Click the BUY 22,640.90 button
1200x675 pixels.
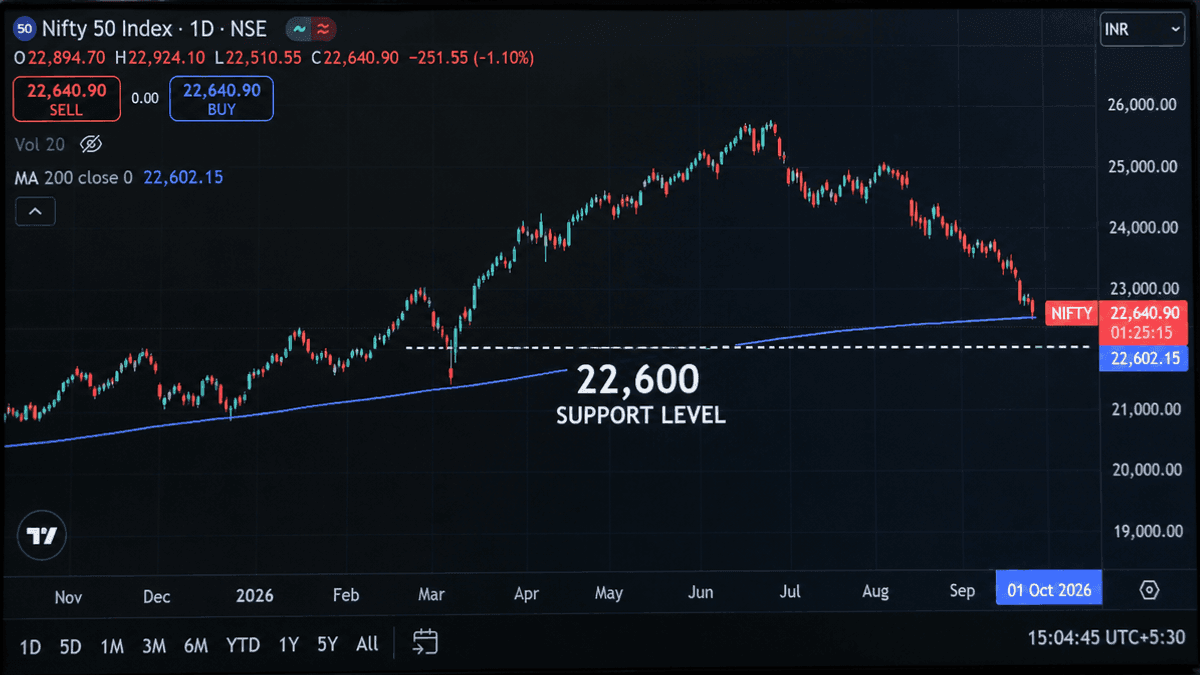pos(222,99)
